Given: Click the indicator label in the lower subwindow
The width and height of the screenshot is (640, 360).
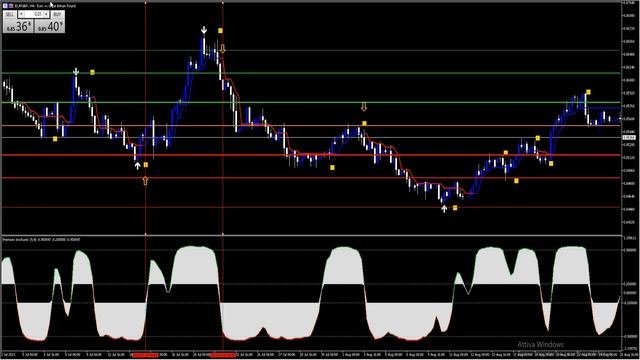Looking at the screenshot, I should pos(41,240).
